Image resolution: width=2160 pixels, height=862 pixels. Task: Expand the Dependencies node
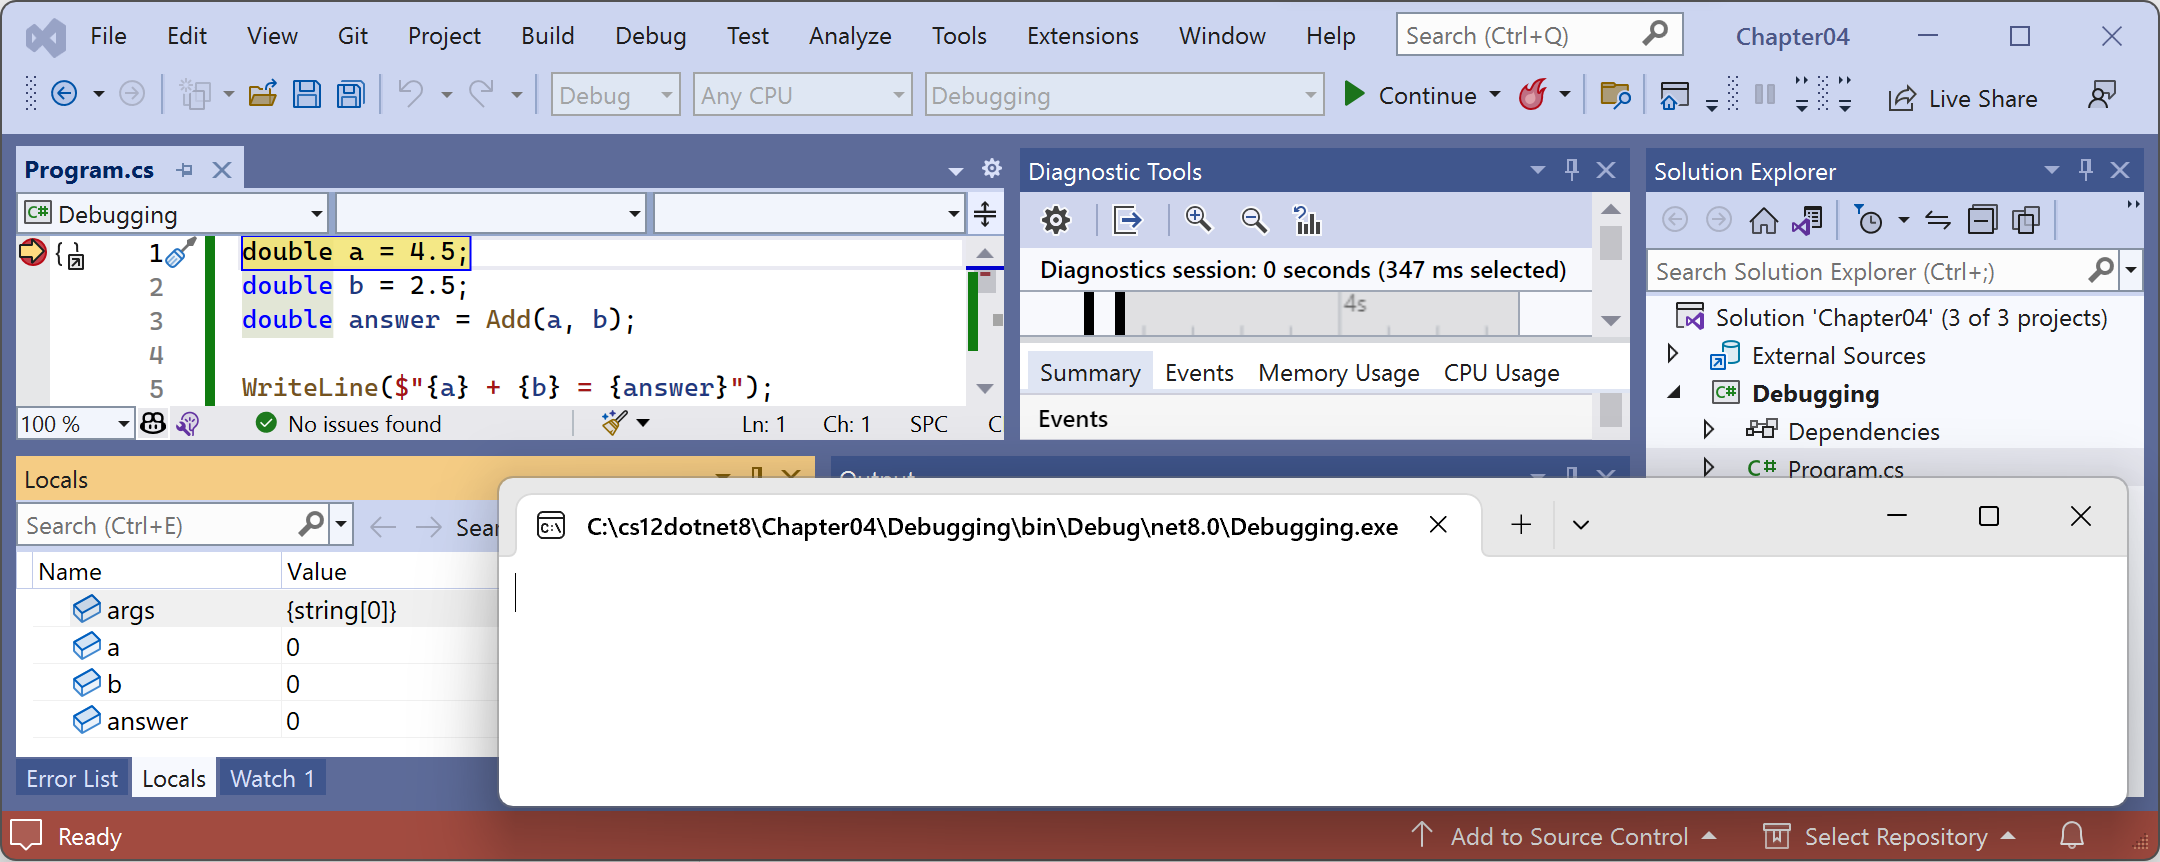1708,430
